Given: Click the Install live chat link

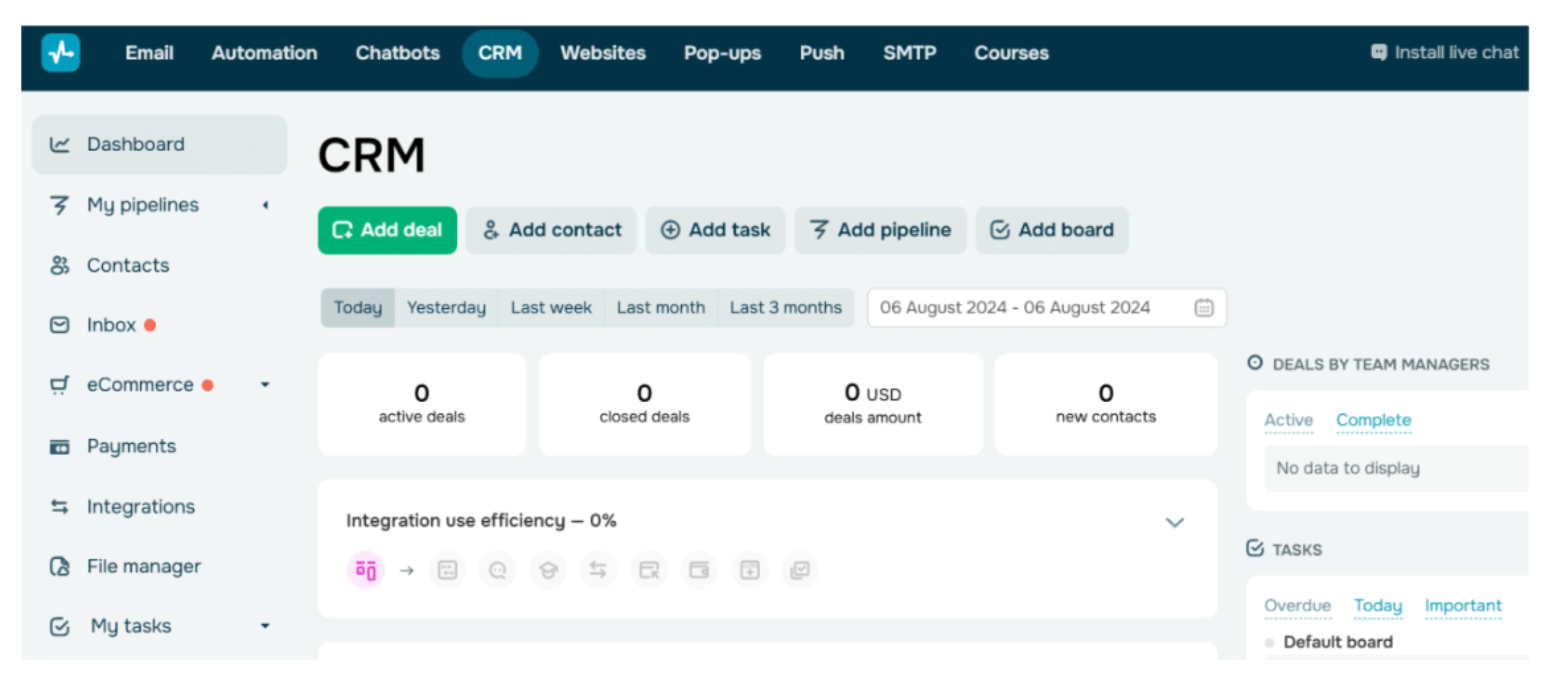Looking at the screenshot, I should 1443,53.
